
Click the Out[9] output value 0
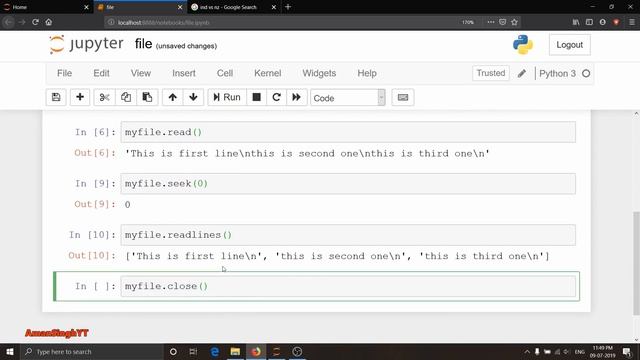[127, 204]
